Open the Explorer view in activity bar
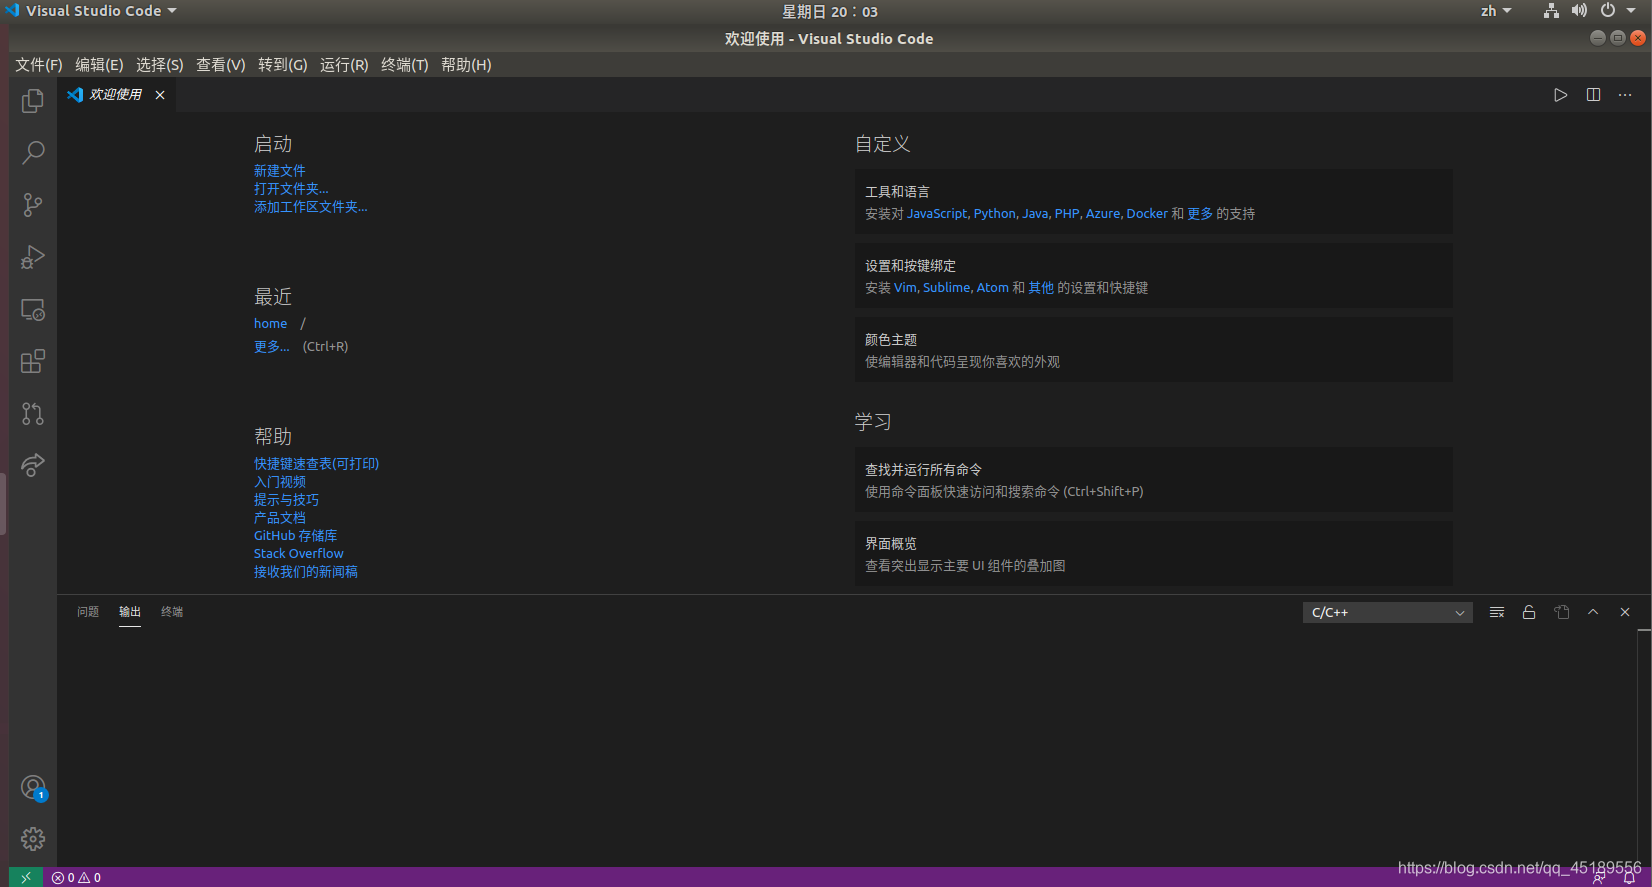 (33, 101)
